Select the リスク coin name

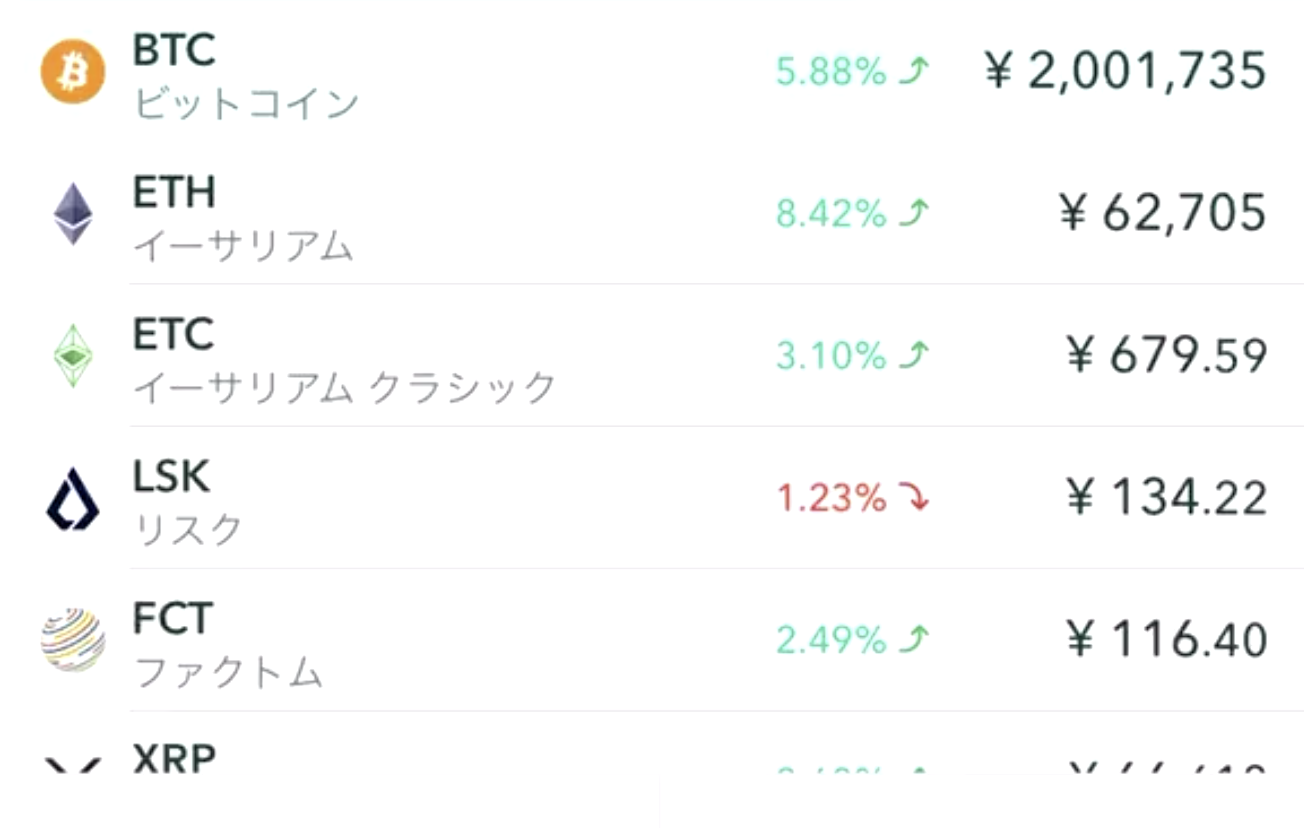188,529
